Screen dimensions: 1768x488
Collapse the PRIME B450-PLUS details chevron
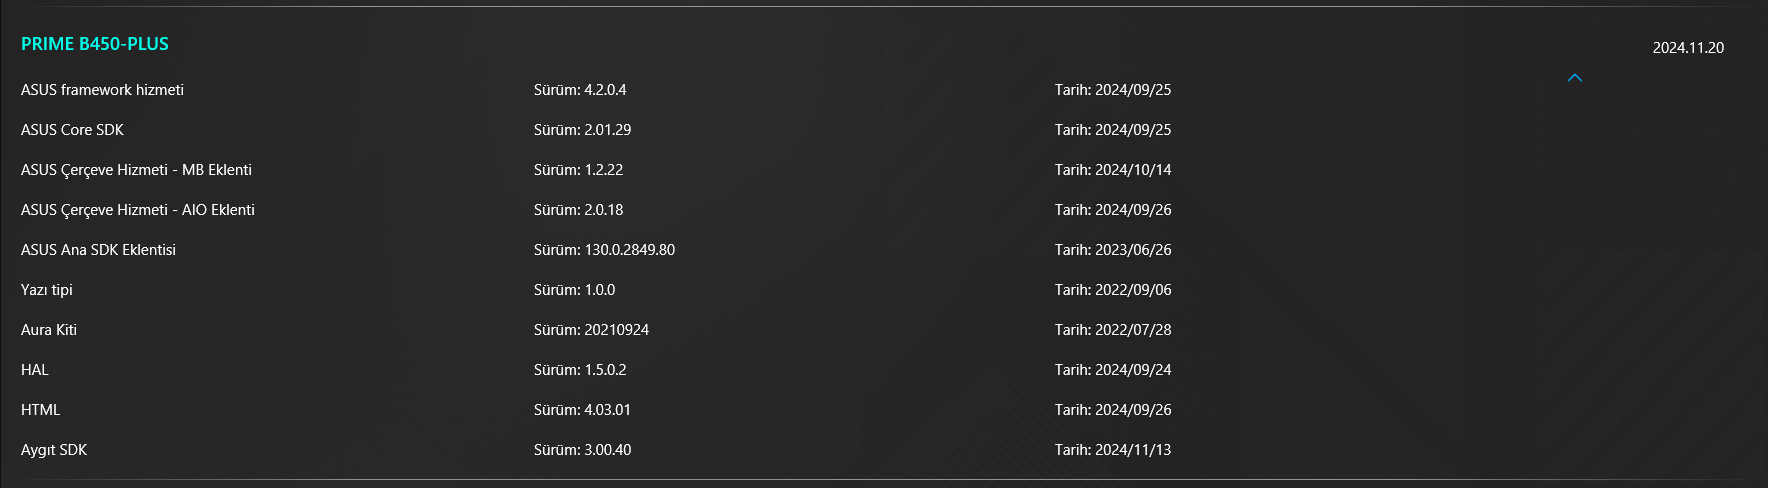coord(1575,78)
